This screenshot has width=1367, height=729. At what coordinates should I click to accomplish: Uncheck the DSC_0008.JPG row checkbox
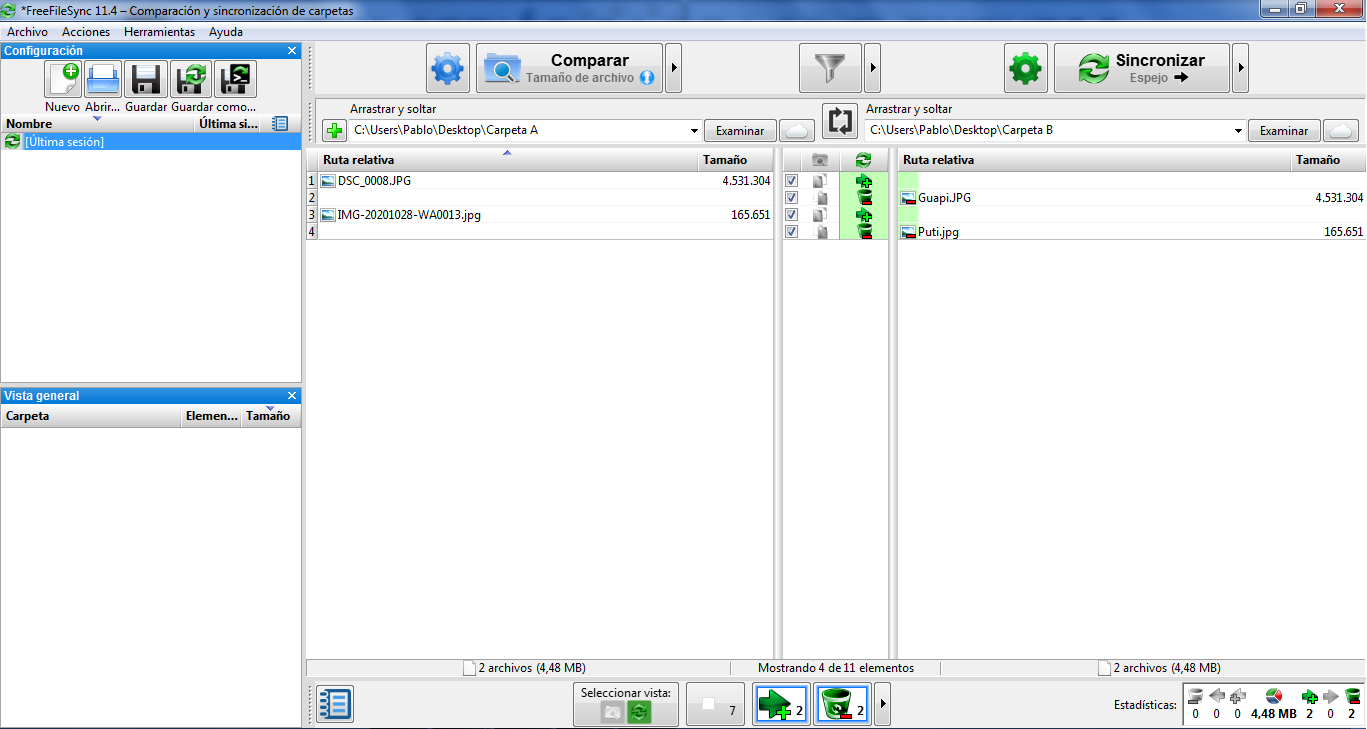pyautogui.click(x=792, y=181)
